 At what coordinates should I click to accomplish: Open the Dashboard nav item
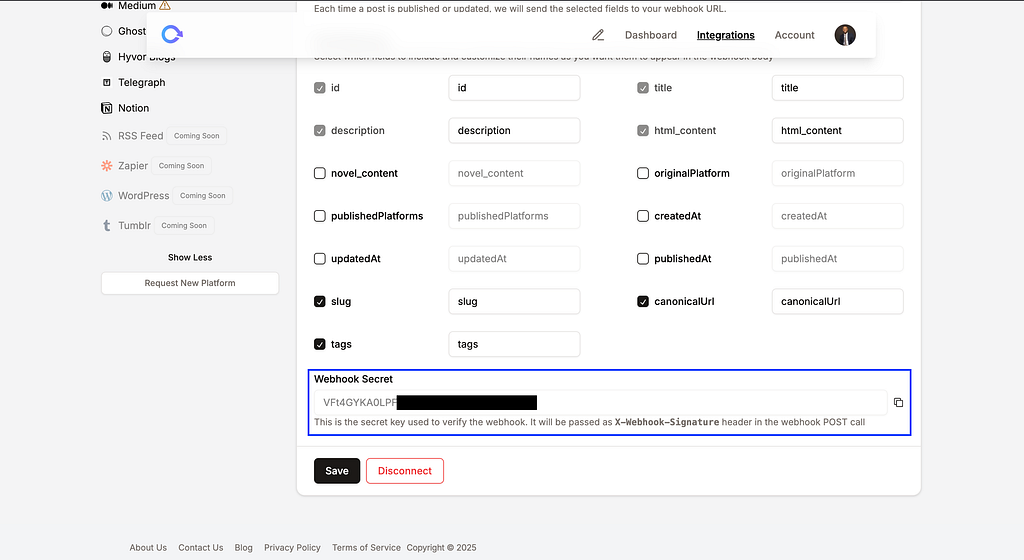(x=650, y=35)
